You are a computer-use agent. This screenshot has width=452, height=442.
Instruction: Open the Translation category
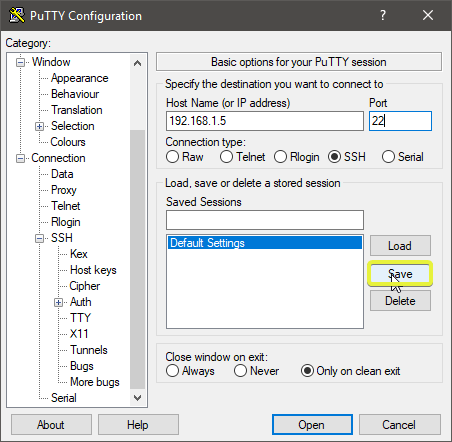(77, 110)
